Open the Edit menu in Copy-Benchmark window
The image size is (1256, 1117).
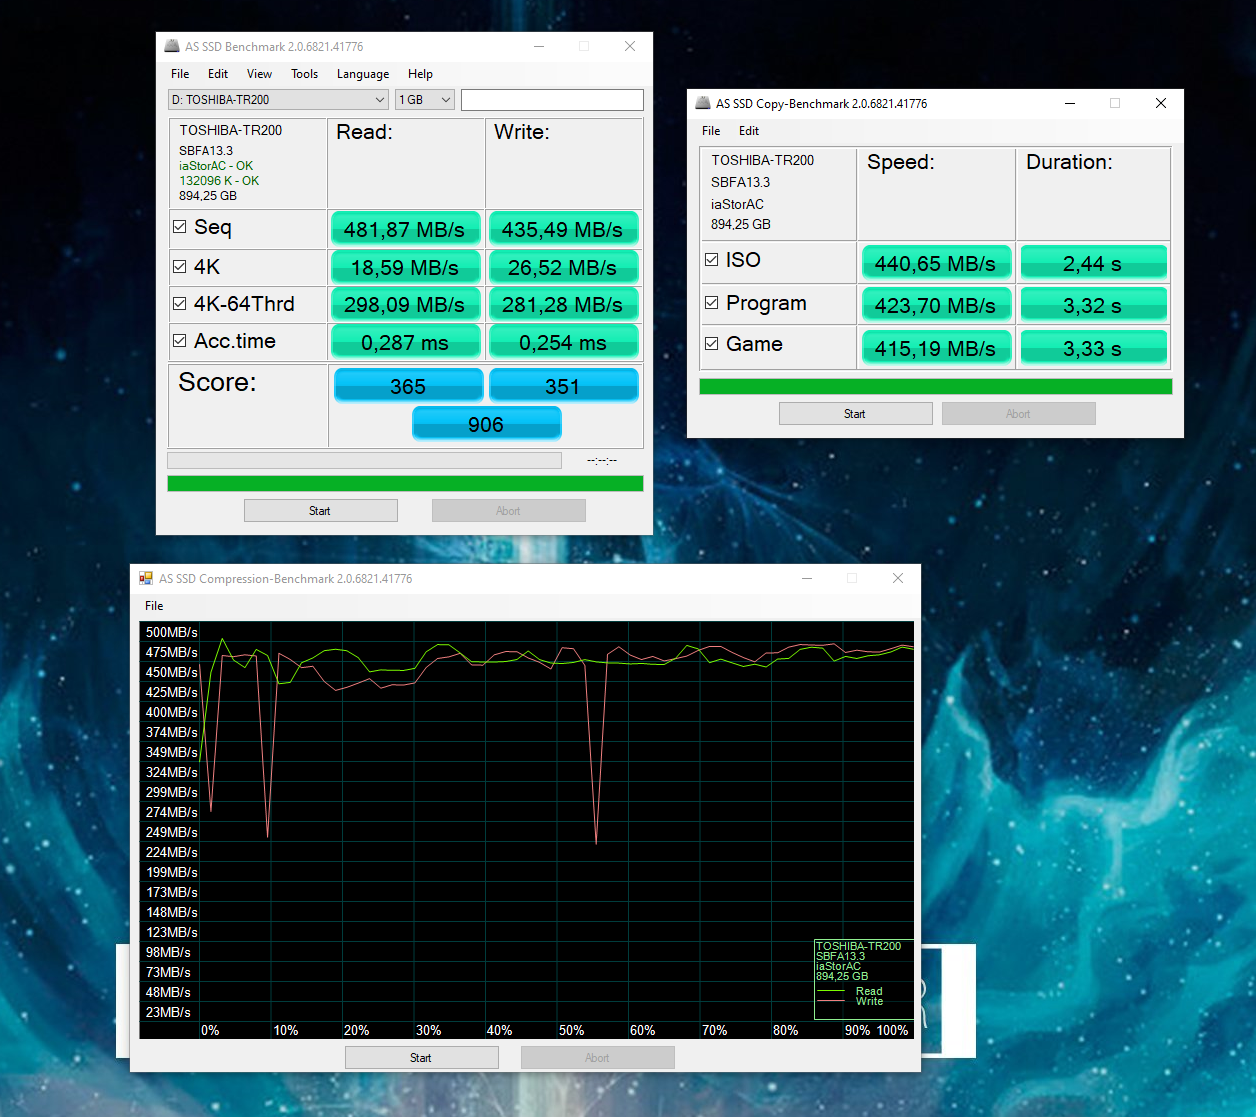pyautogui.click(x=748, y=131)
